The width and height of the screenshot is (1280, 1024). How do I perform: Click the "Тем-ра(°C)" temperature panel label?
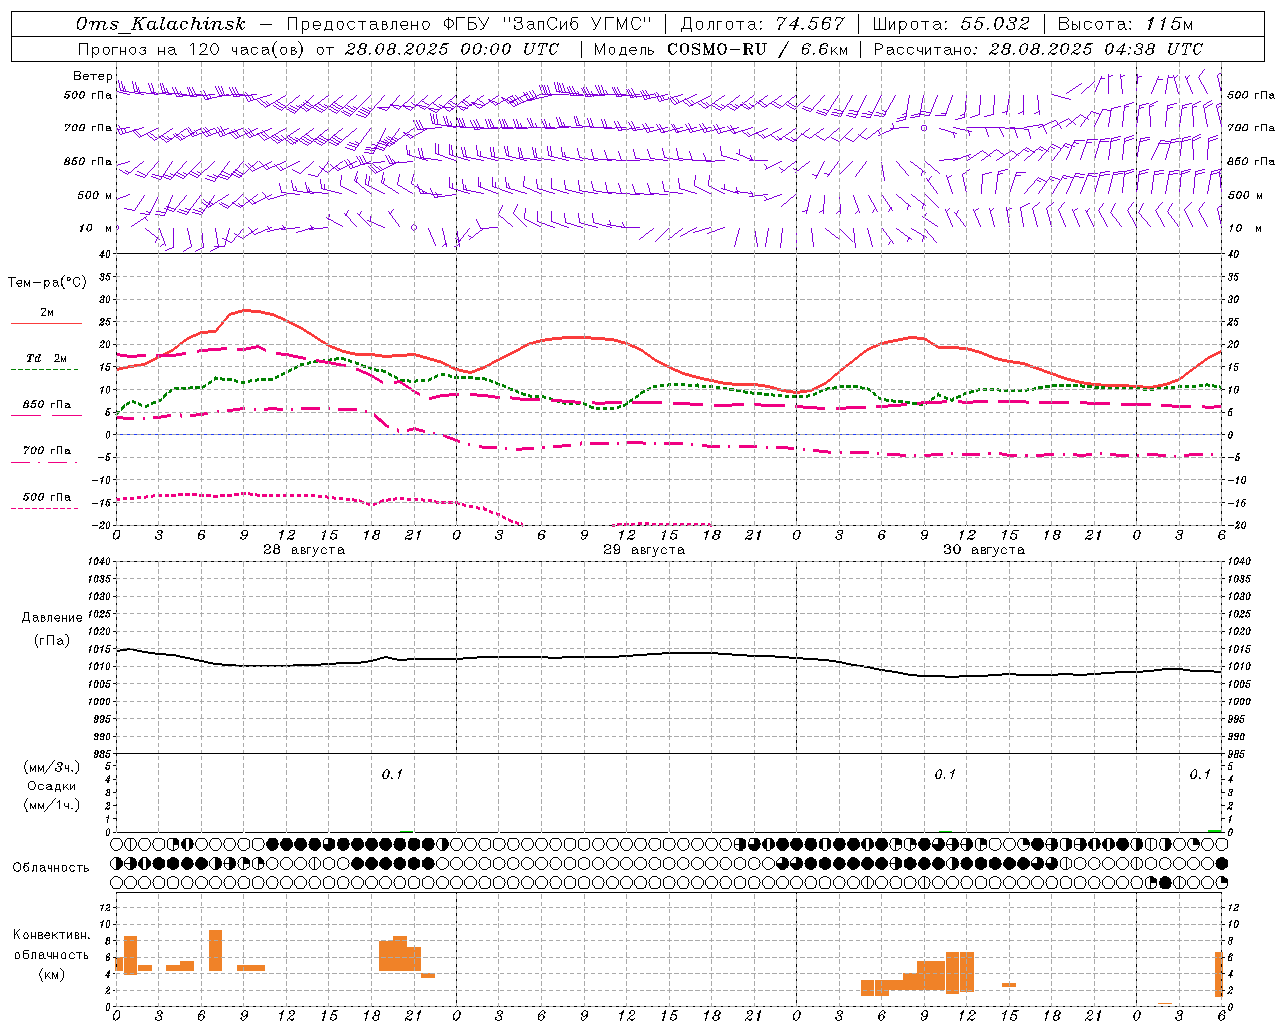[x=47, y=283]
